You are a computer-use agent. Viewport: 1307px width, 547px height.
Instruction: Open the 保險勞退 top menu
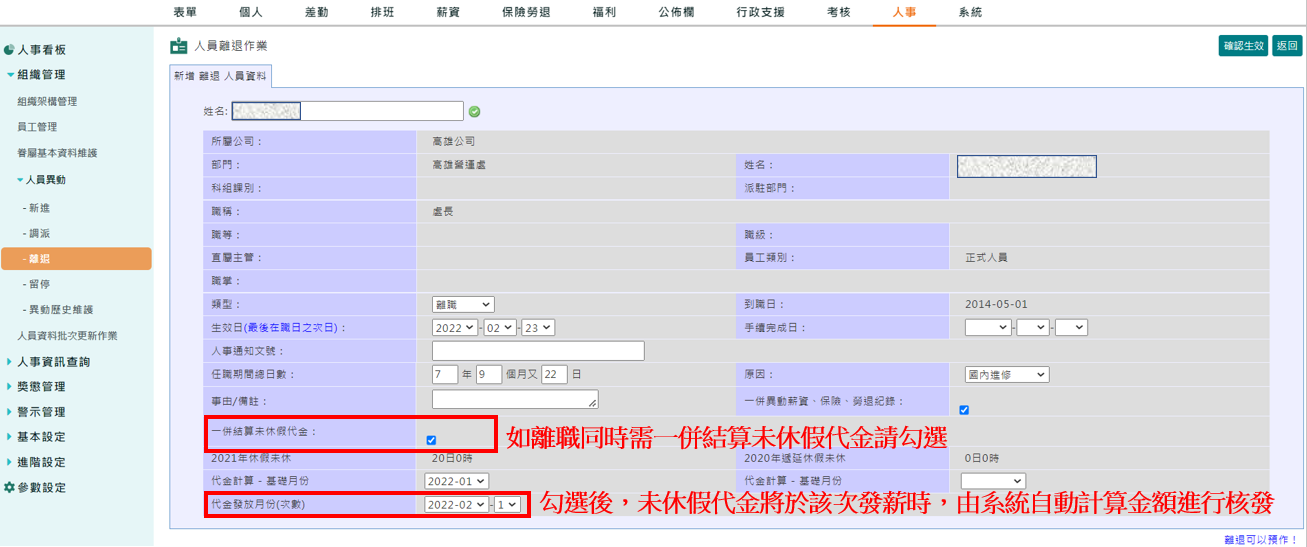[x=527, y=12]
